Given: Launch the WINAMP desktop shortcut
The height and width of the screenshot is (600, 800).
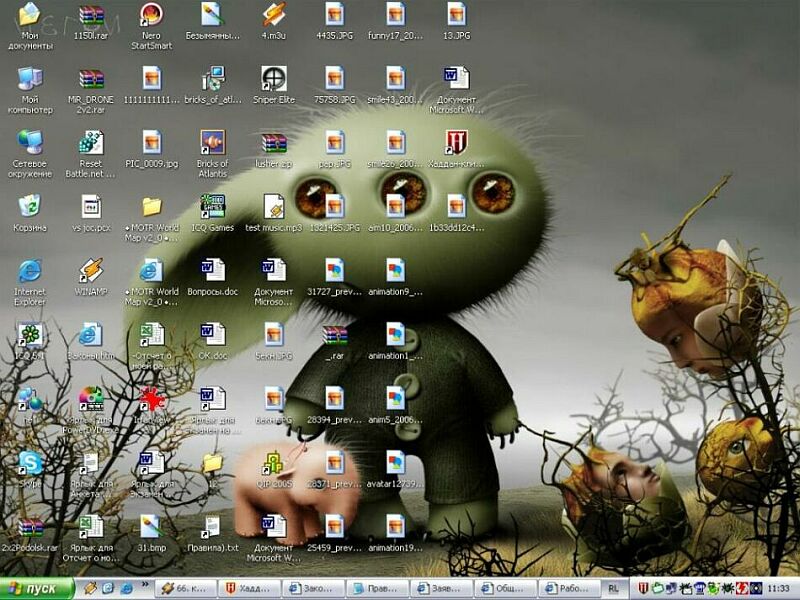Looking at the screenshot, I should [x=91, y=271].
